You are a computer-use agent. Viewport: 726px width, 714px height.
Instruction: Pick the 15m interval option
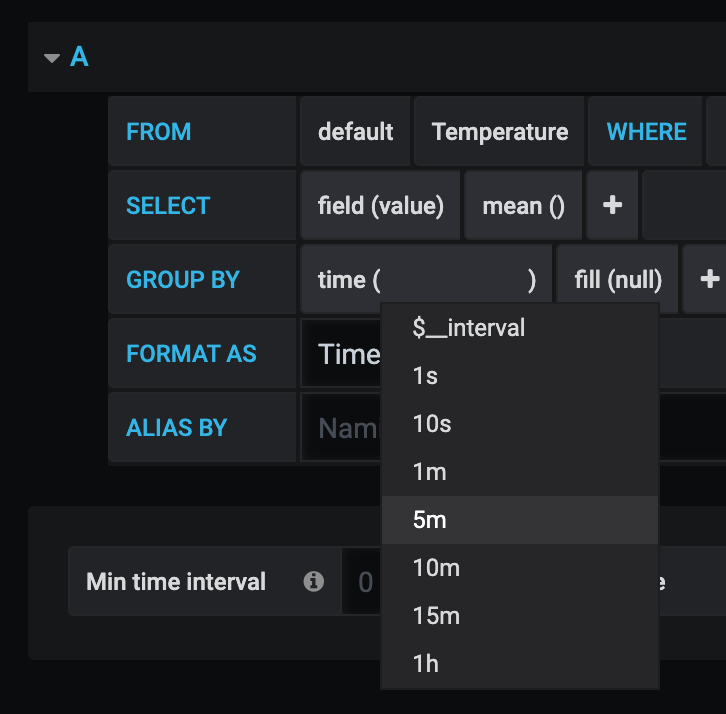[x=435, y=616]
